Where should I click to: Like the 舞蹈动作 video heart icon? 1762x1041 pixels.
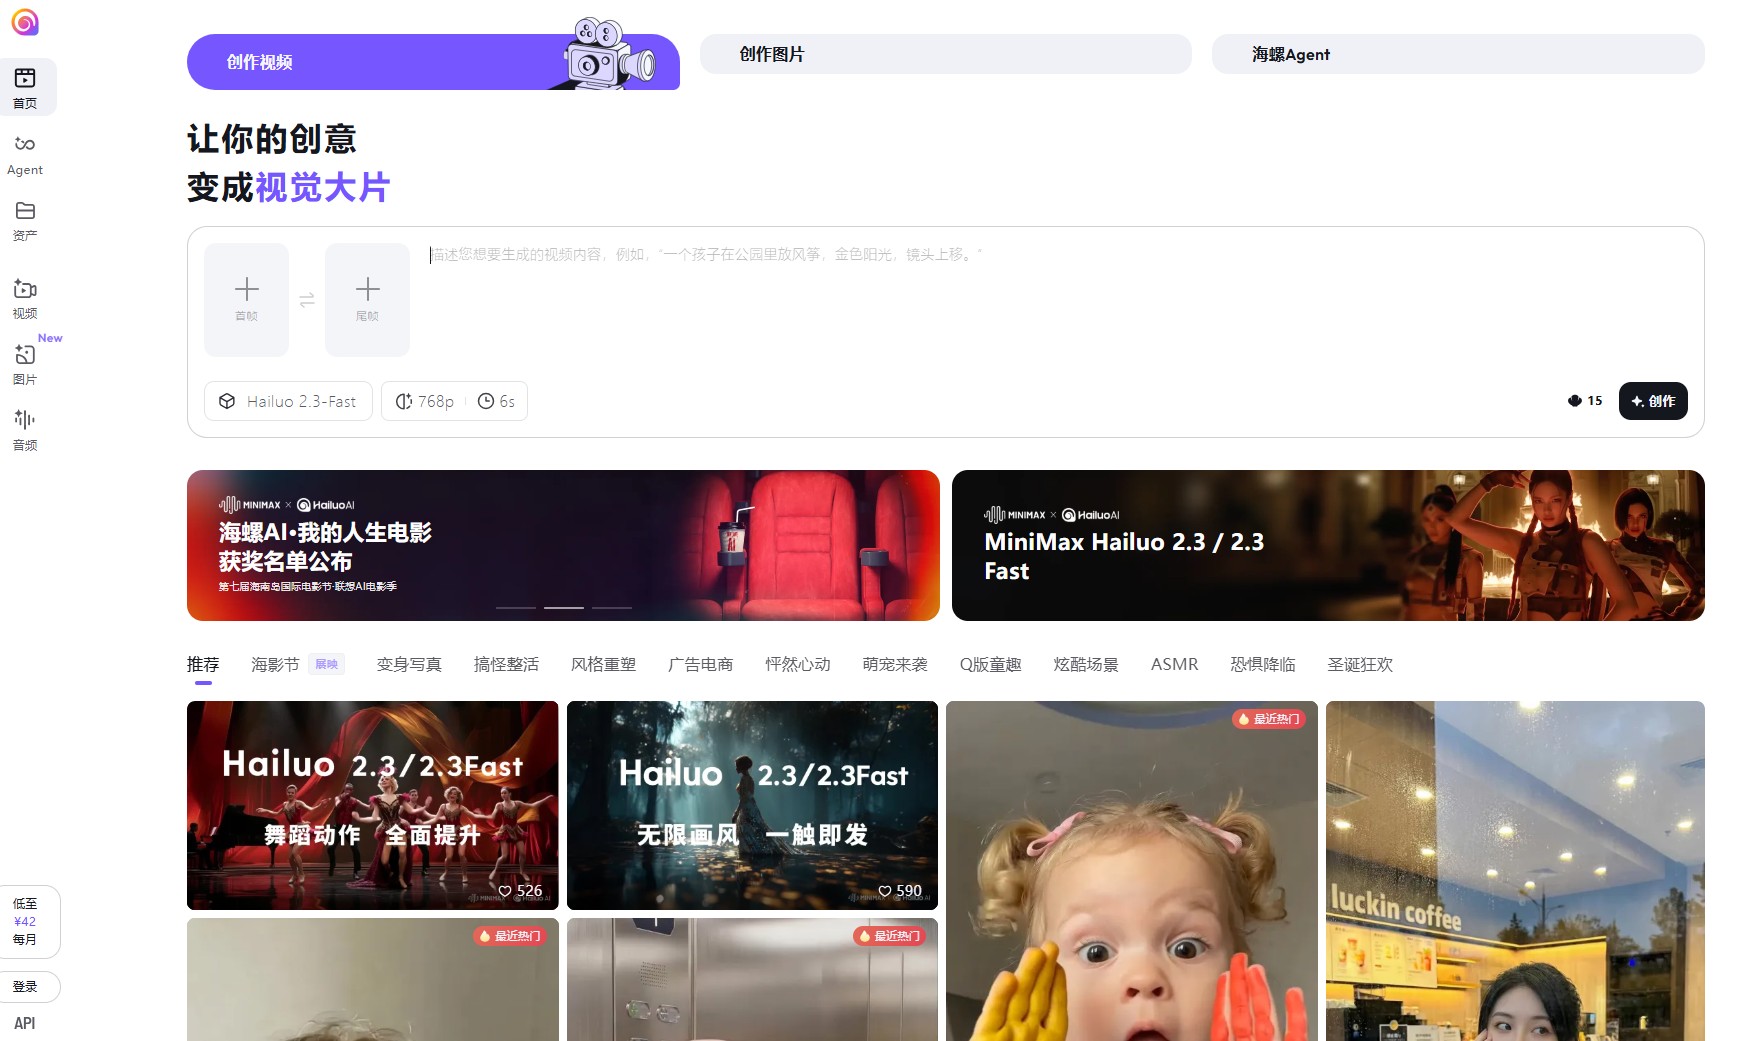pos(505,891)
